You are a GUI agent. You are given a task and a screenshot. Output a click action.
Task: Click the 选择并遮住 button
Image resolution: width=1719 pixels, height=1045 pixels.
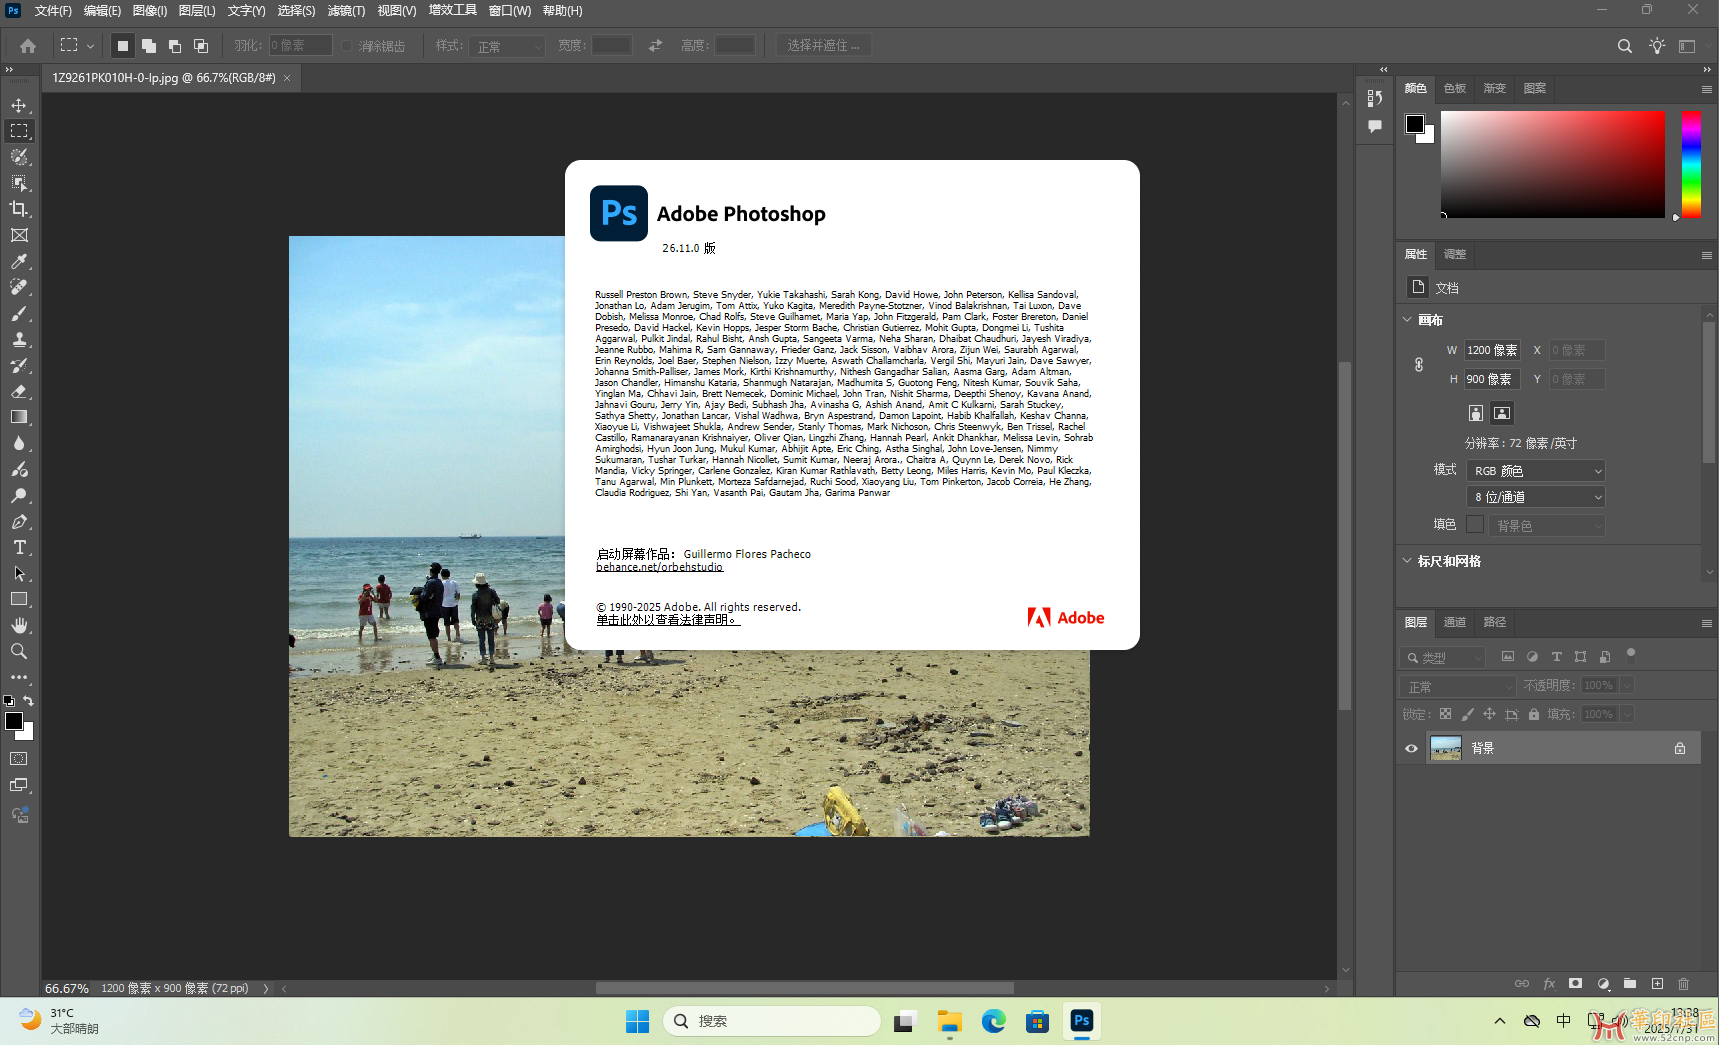(x=823, y=46)
